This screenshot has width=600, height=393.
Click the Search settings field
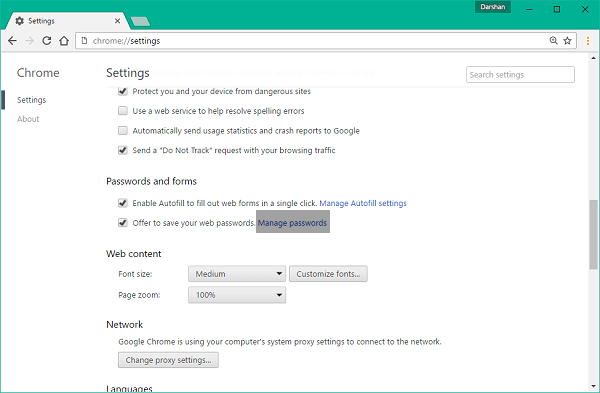(x=520, y=75)
